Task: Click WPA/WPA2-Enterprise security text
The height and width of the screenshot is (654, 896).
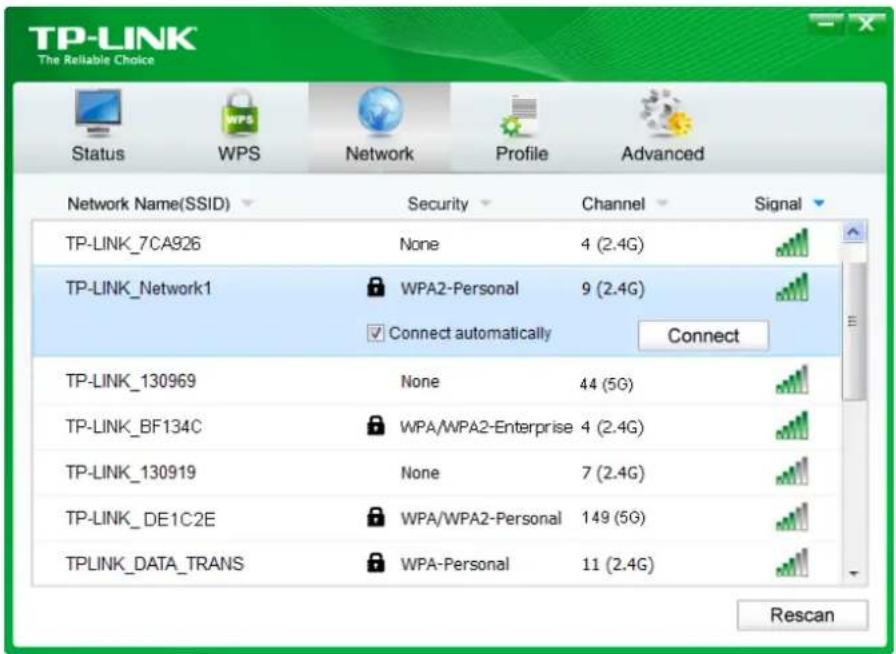Action: 486,426
